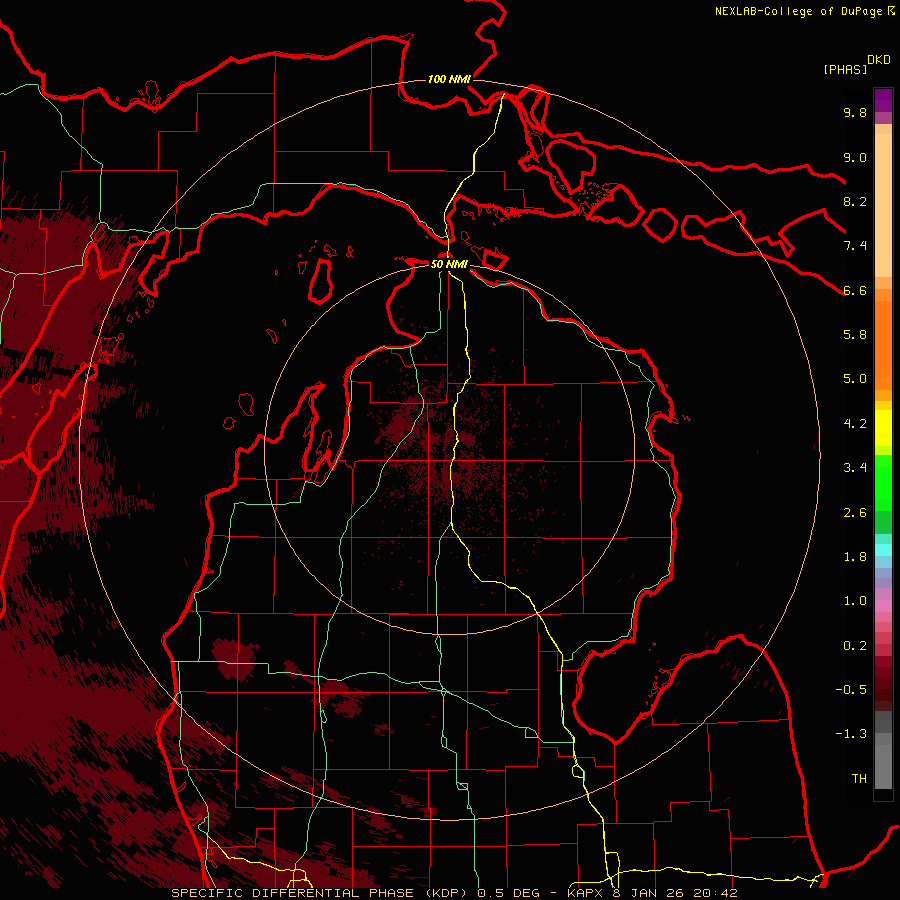Screen dimensions: 900x900
Task: Click the -1.3 legend value
Action: coord(851,734)
